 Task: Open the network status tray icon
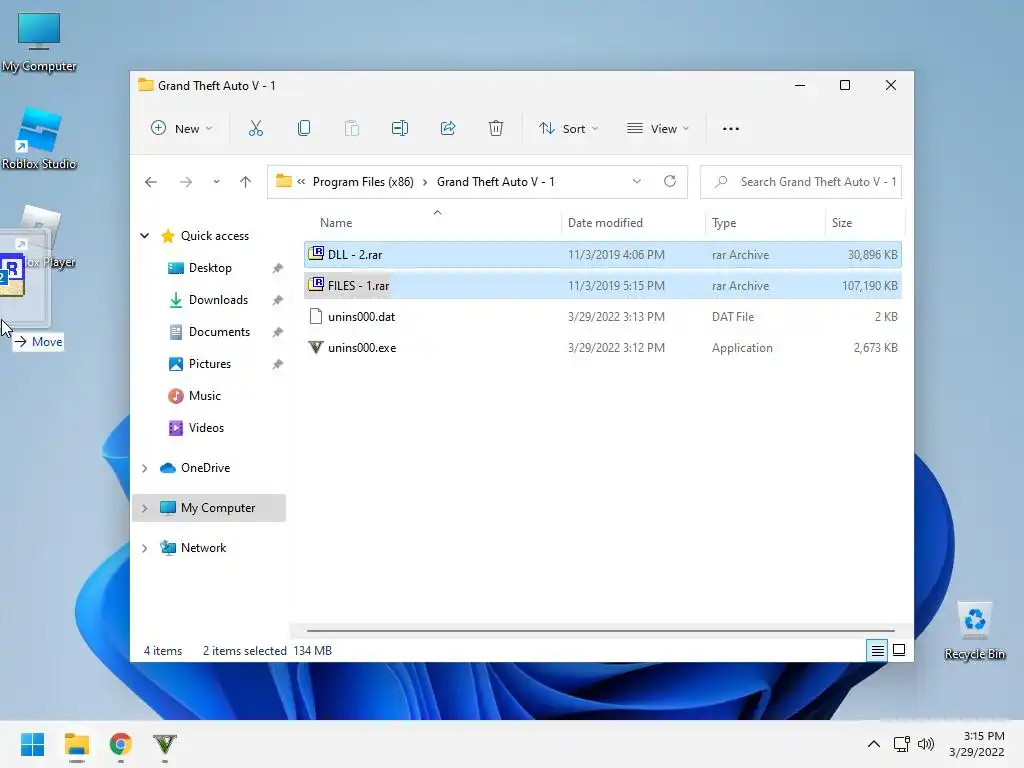pyautogui.click(x=902, y=744)
